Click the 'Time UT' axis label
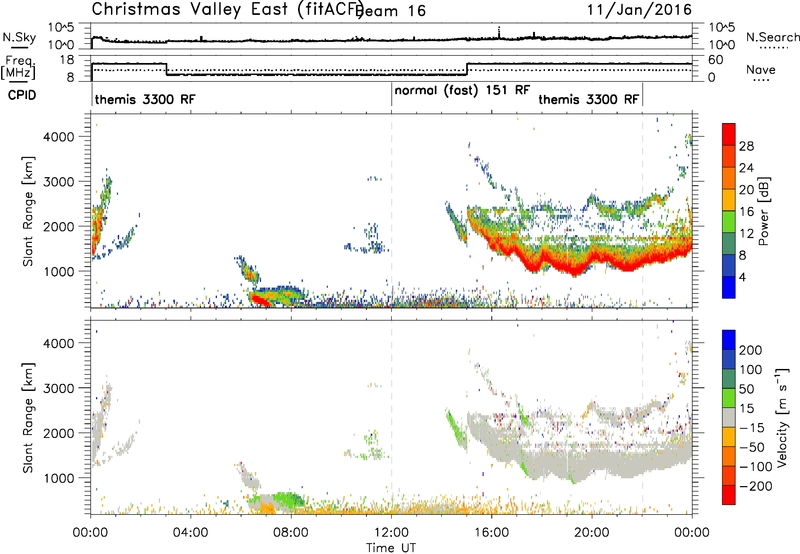 pos(391,548)
